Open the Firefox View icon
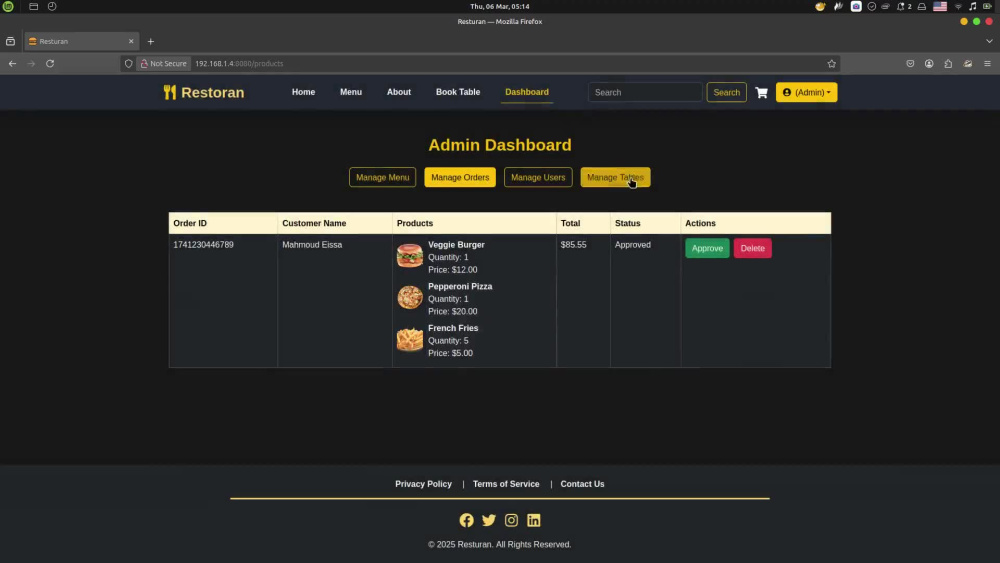1000x563 pixels. (10, 41)
